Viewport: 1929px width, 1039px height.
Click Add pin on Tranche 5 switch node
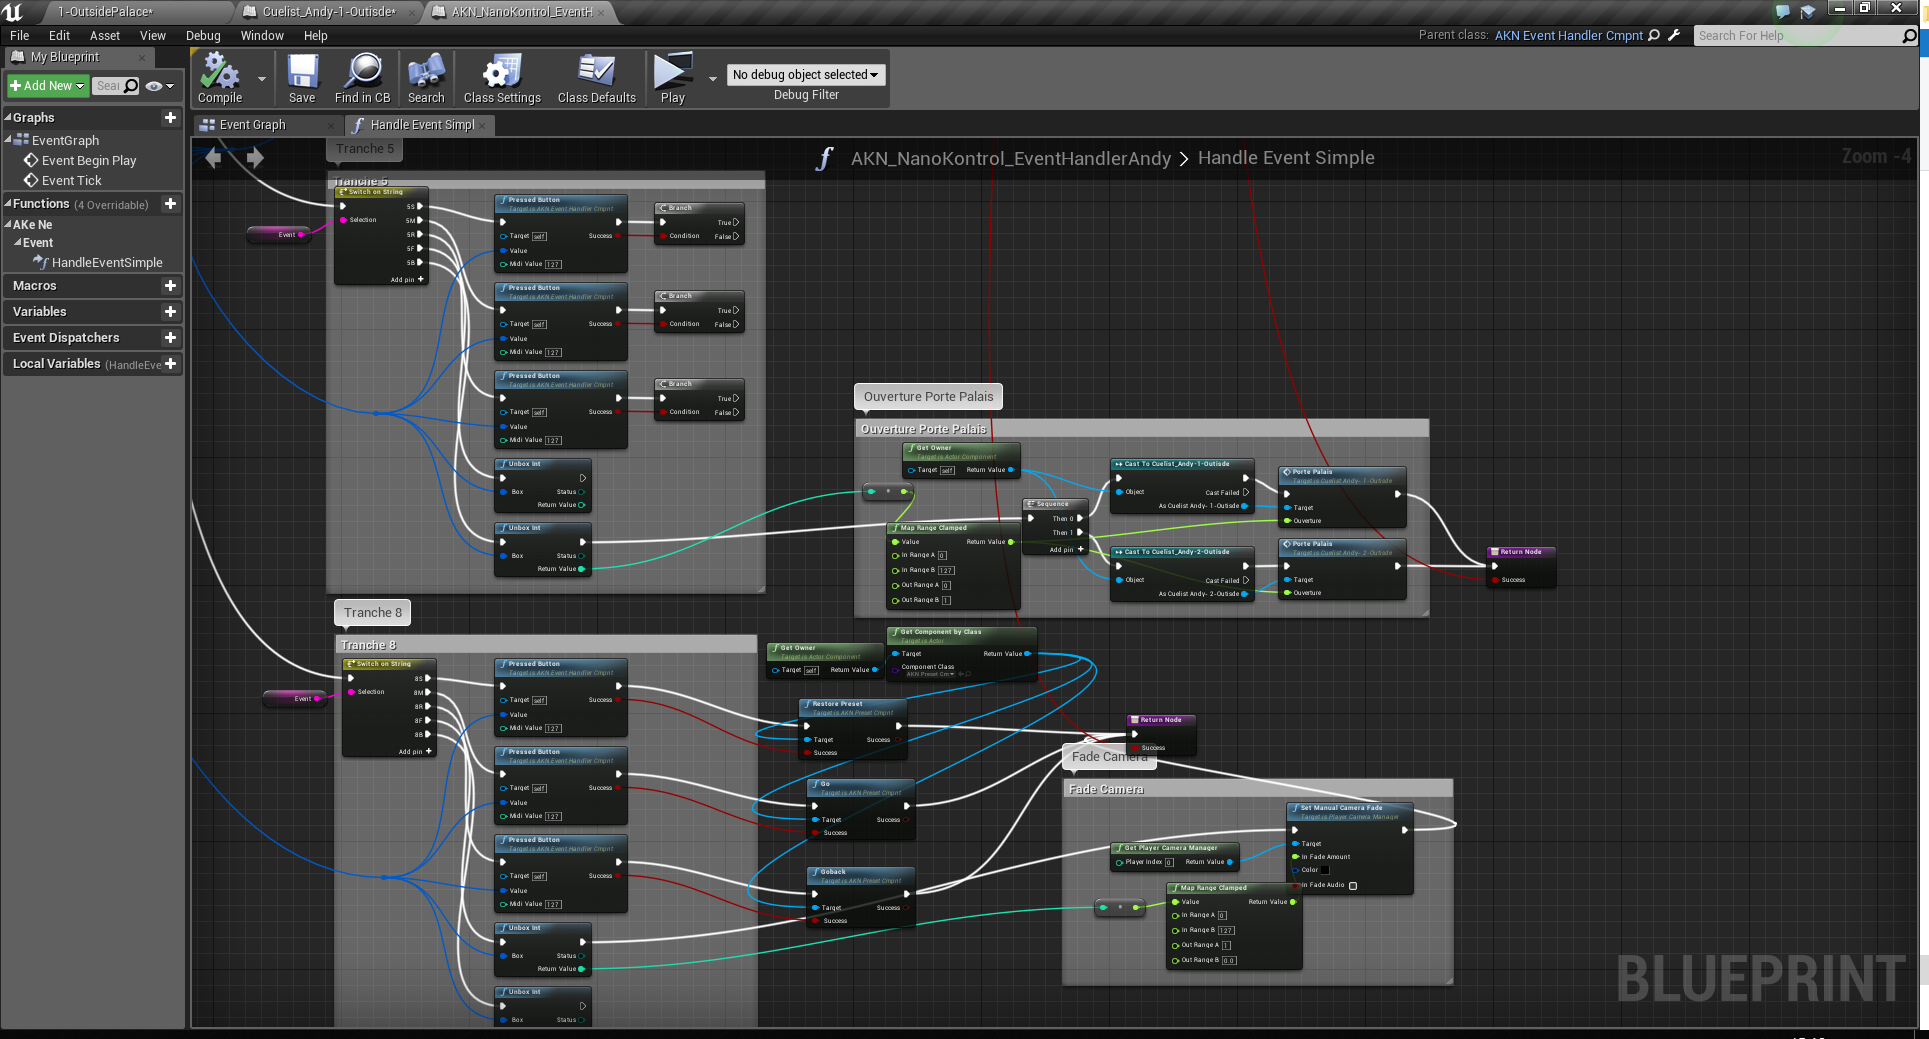point(407,280)
